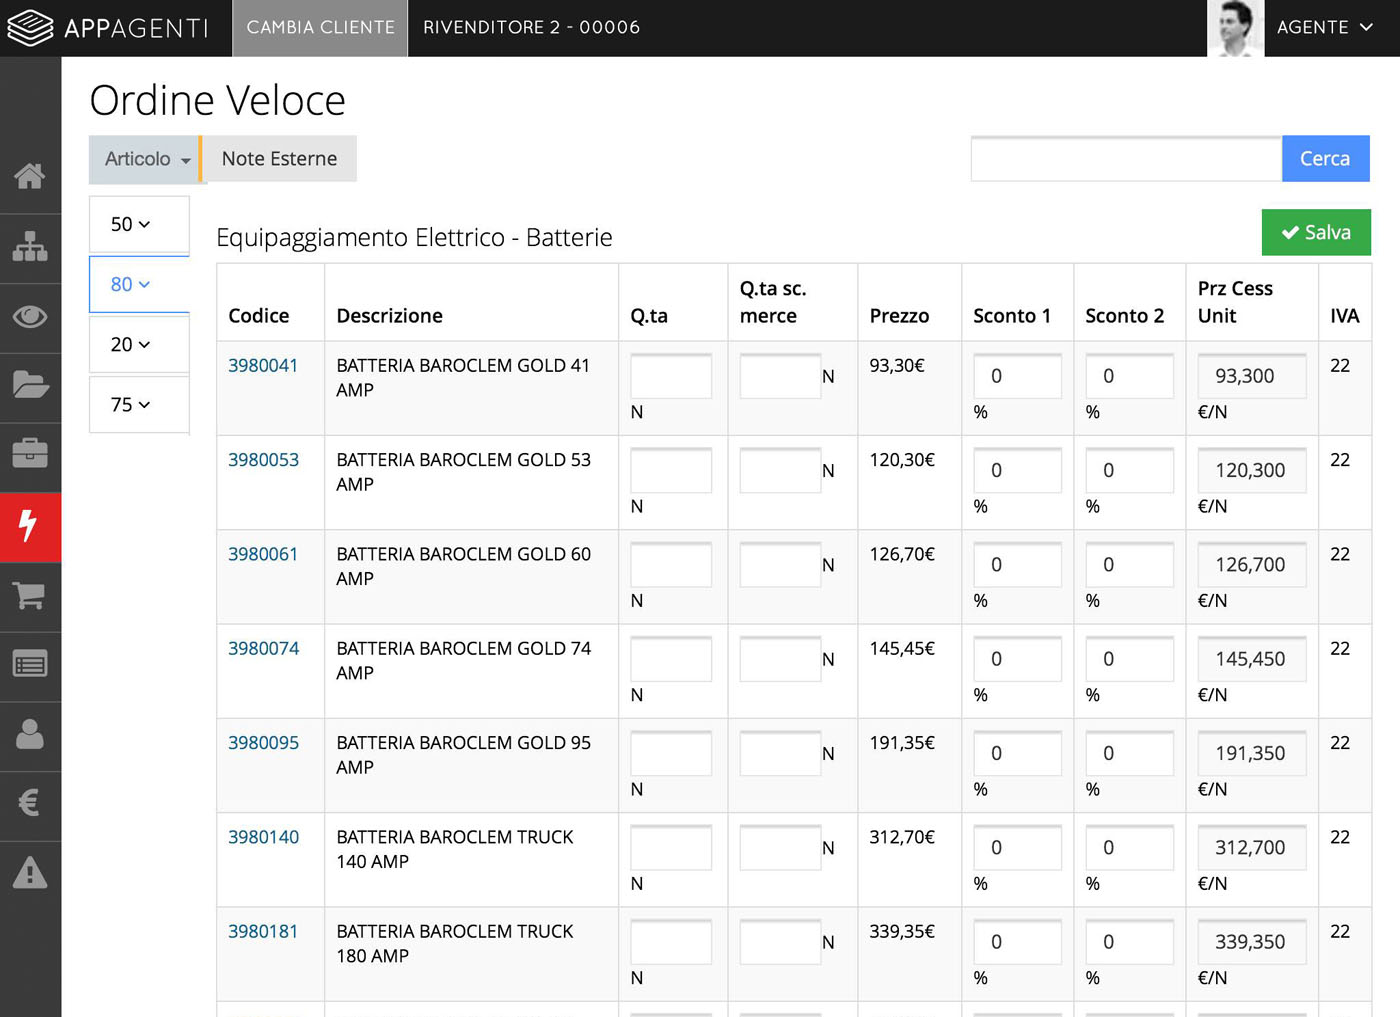The image size is (1400, 1017).
Task: Expand the 80 category dropdown
Action: pyautogui.click(x=139, y=284)
